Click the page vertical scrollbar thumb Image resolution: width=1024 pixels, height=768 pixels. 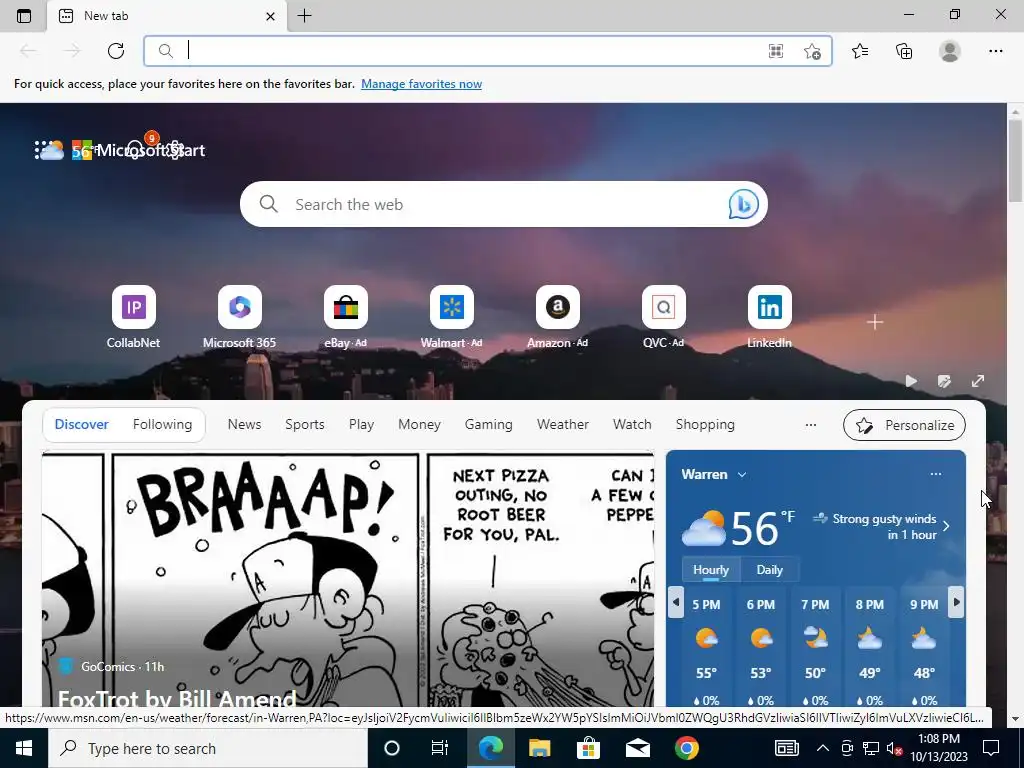[x=1015, y=161]
